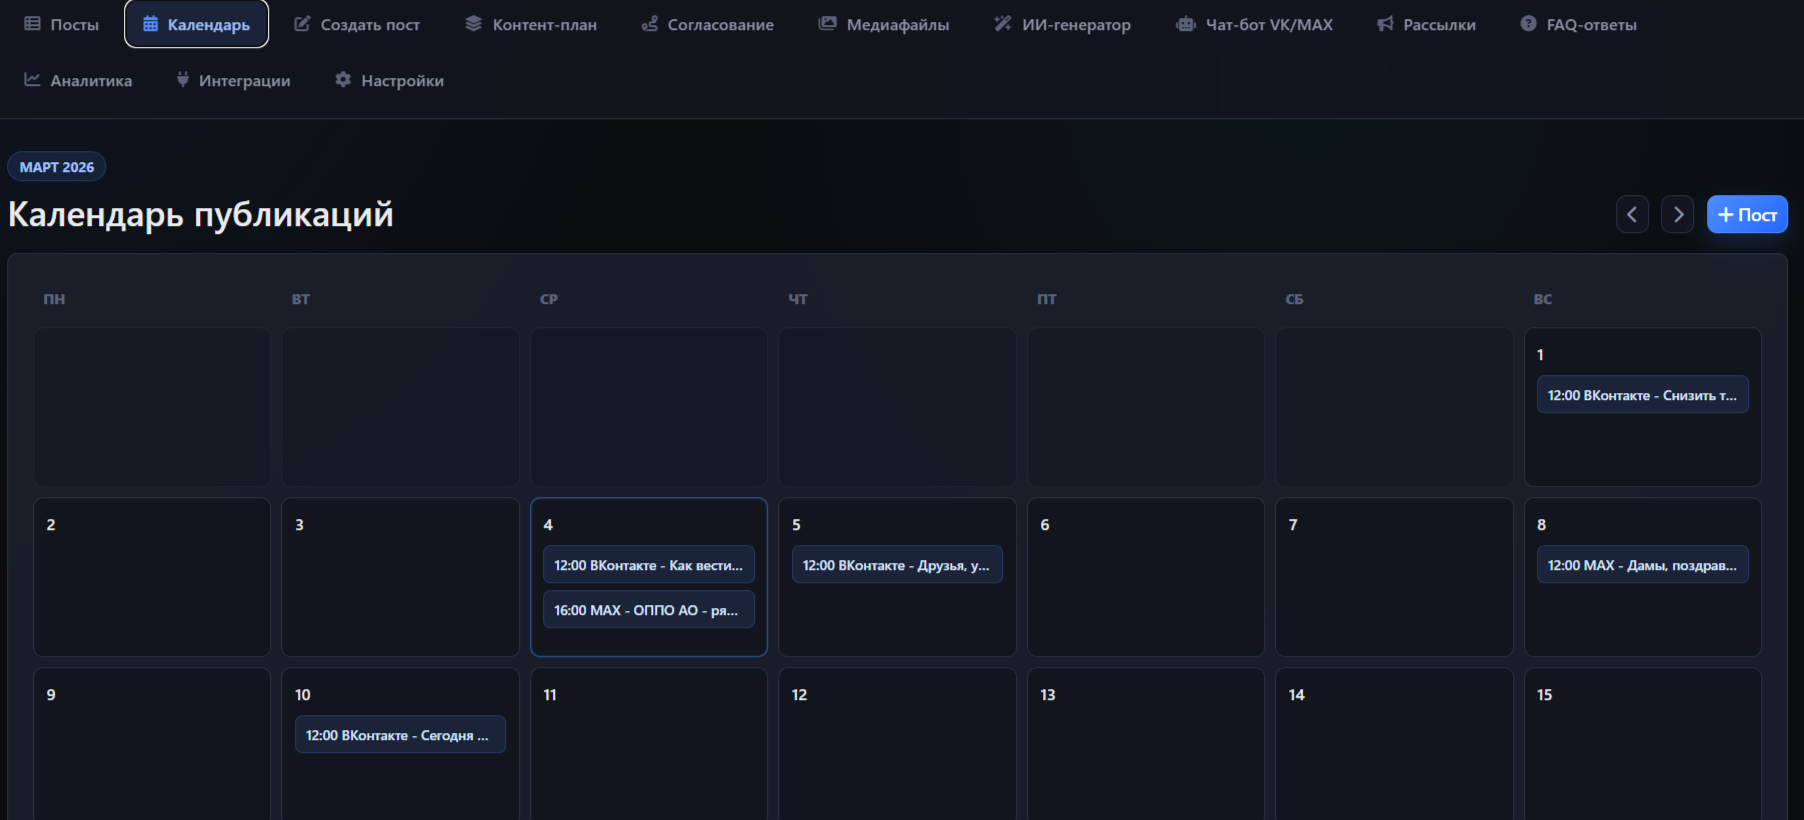Open the Посты tab
The width and height of the screenshot is (1804, 820).
pos(62,24)
